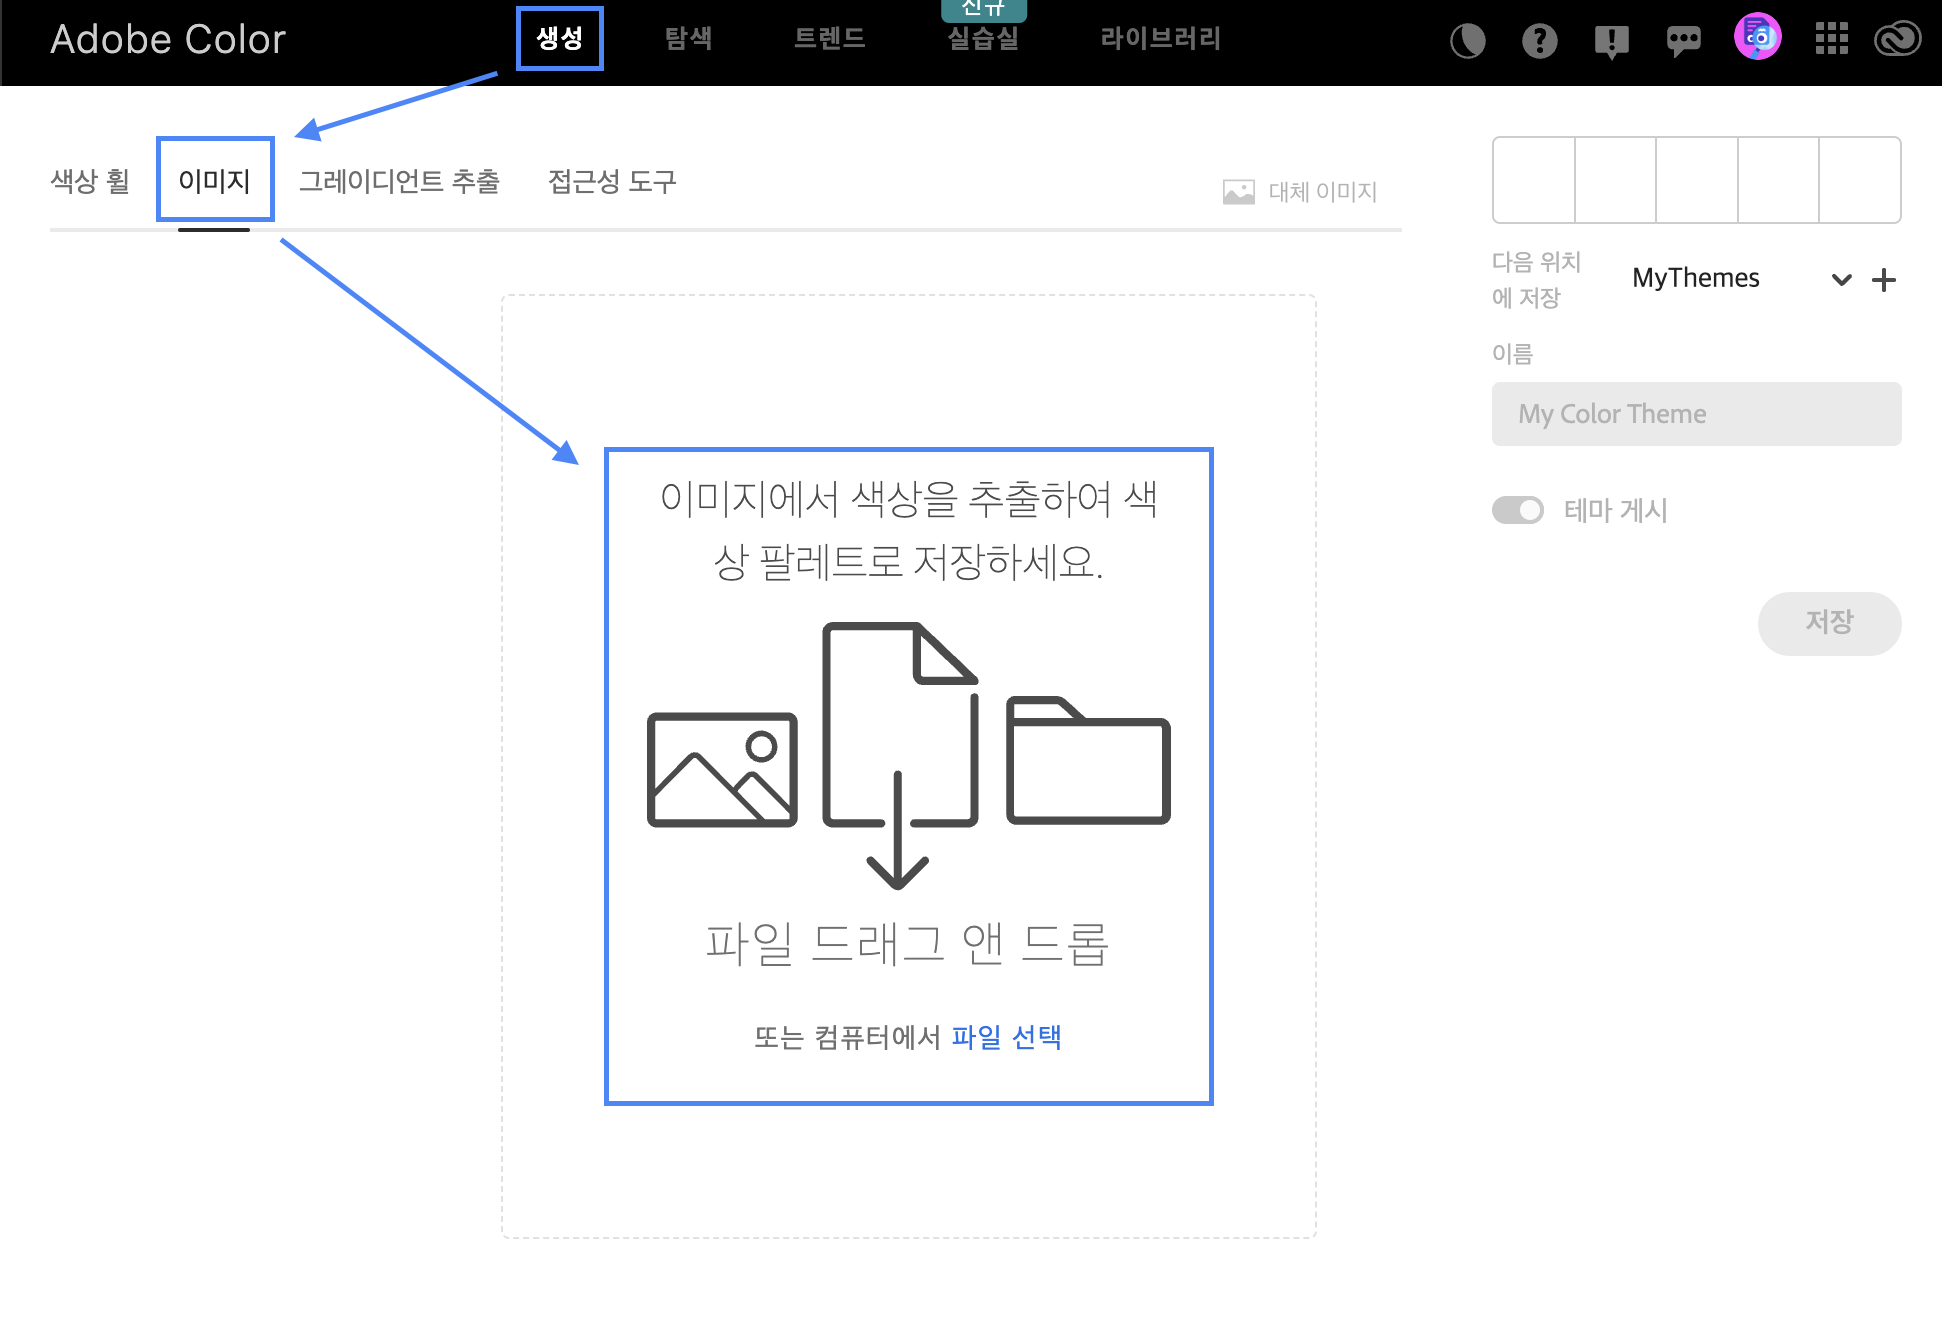The height and width of the screenshot is (1334, 1942).
Task: Open the 실습실 menu tab
Action: click(983, 38)
